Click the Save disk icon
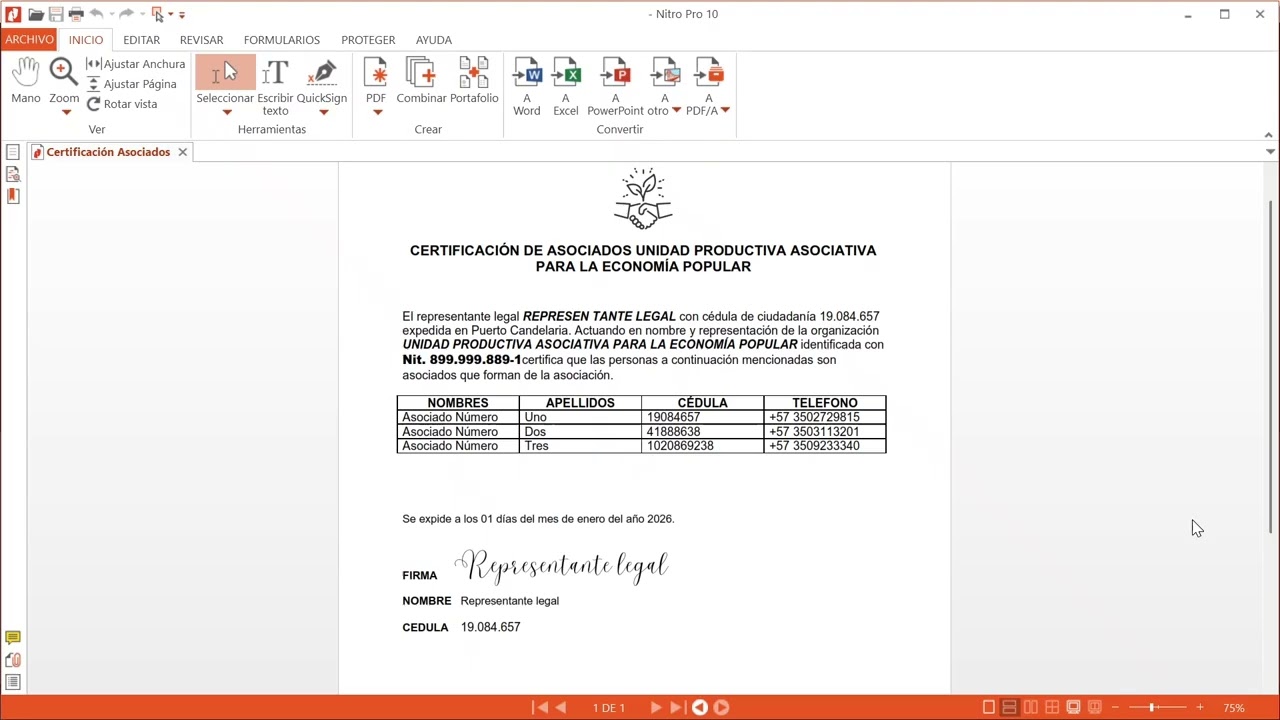The height and width of the screenshot is (720, 1280). click(56, 14)
